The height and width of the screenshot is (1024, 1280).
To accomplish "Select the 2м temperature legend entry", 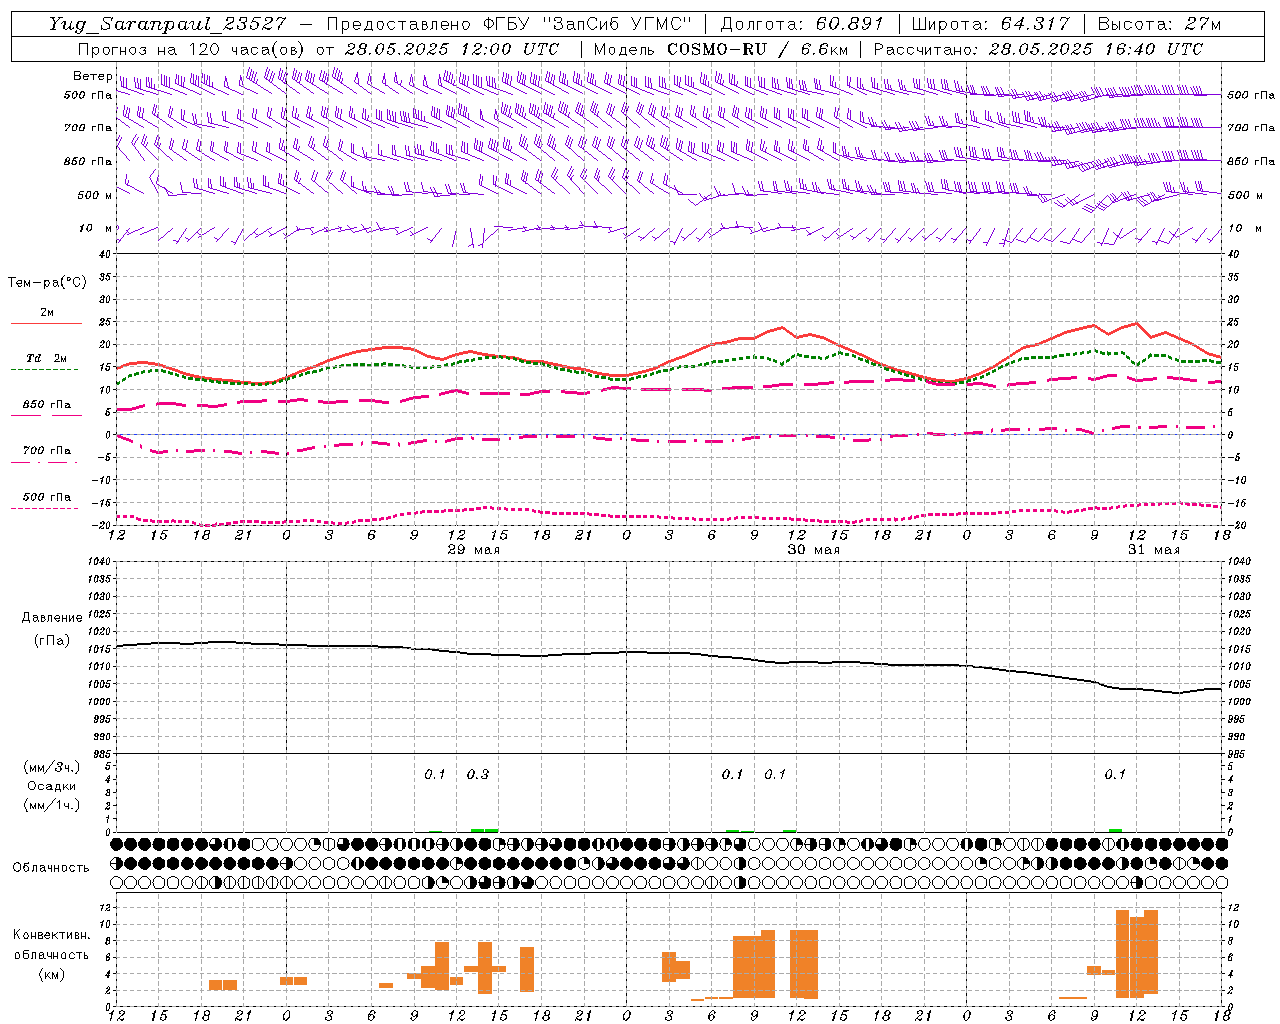I will click(x=47, y=313).
